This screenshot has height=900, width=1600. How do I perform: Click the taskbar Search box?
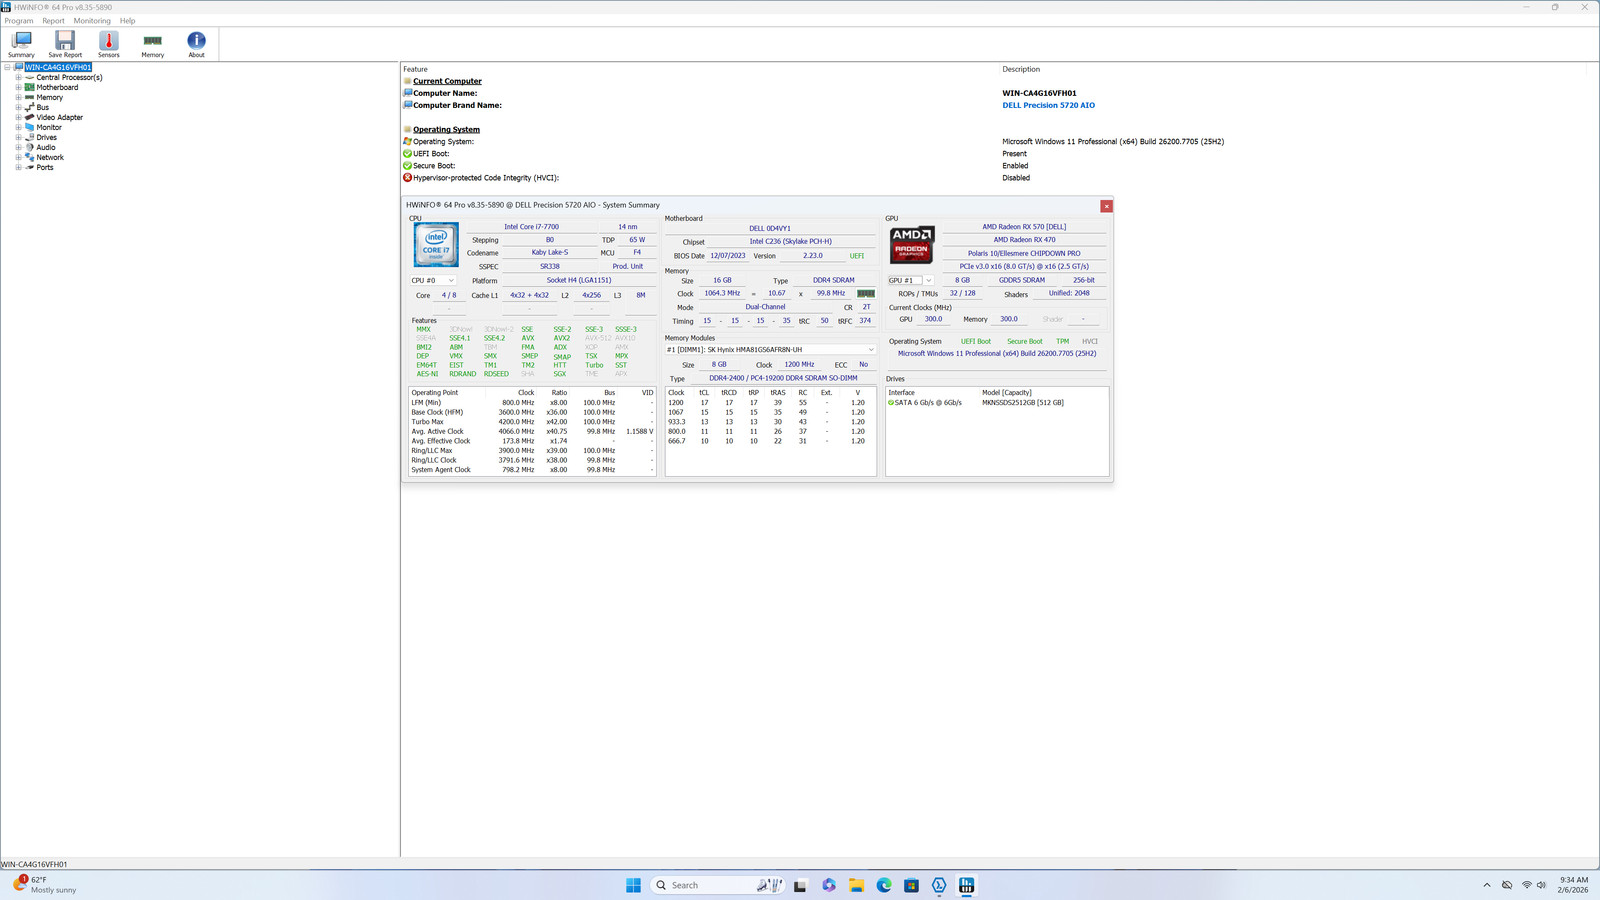click(716, 885)
